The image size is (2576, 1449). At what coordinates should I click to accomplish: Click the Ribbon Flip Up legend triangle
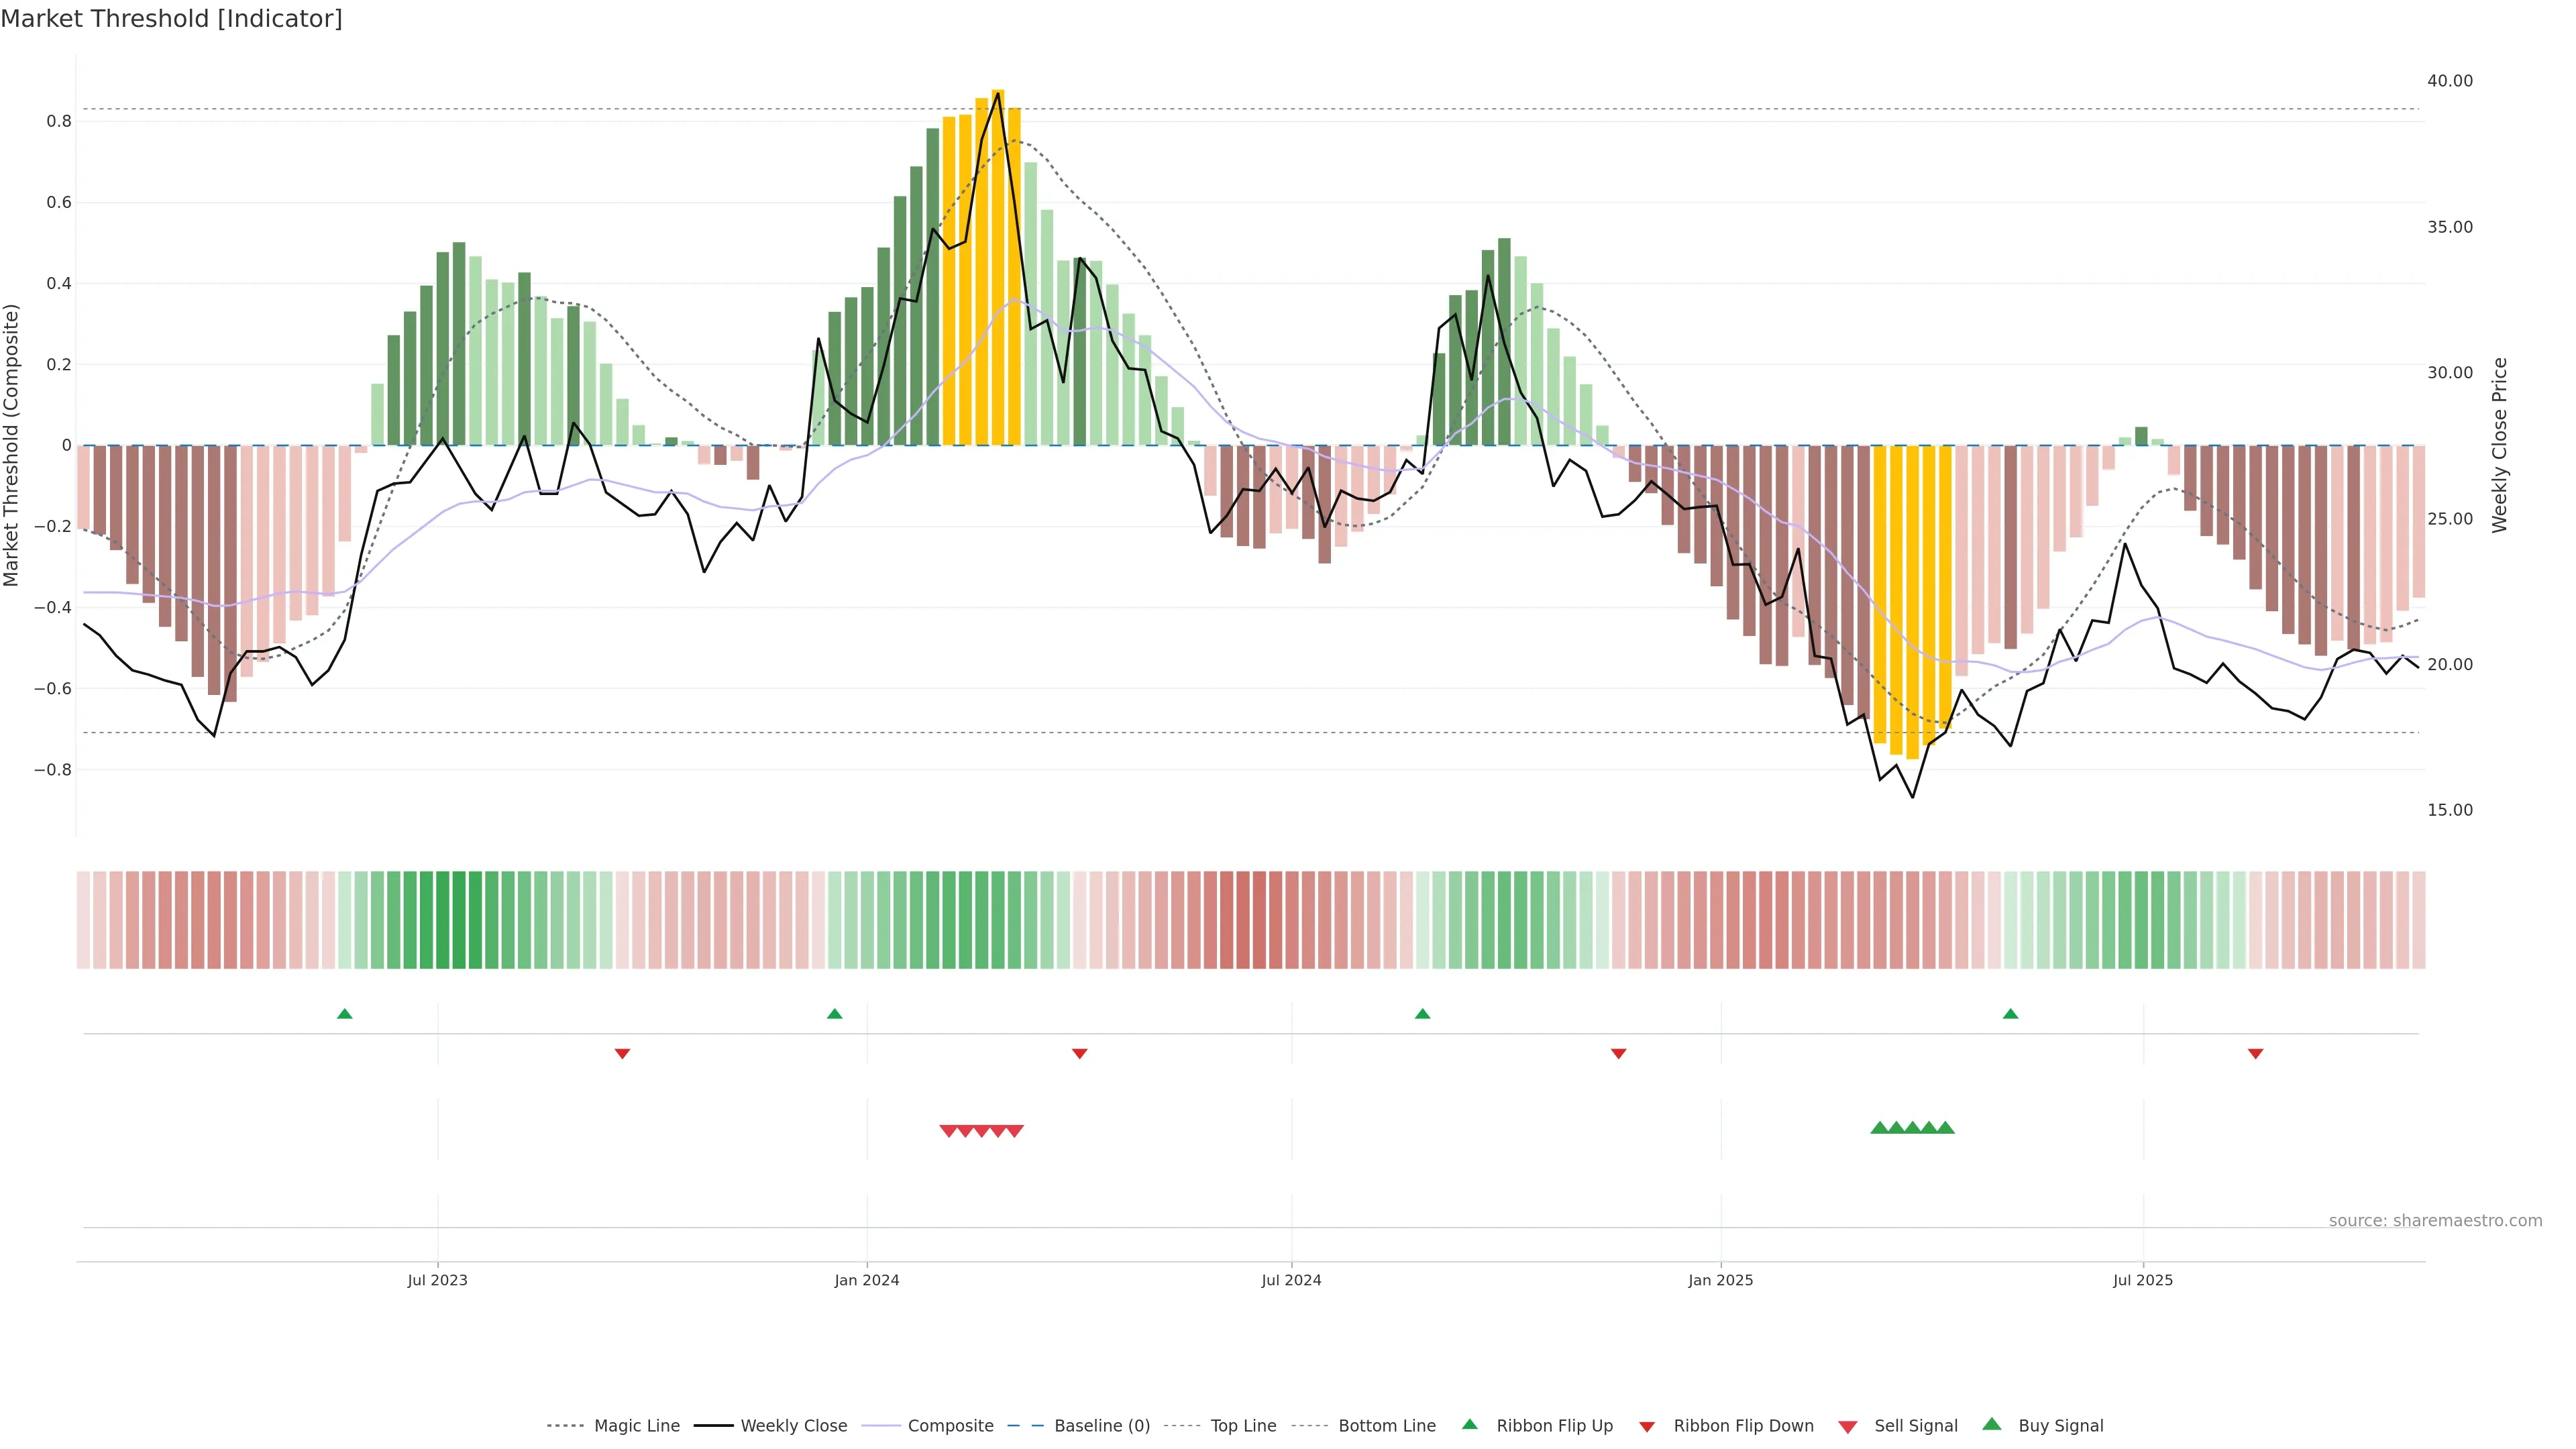[x=1469, y=1424]
